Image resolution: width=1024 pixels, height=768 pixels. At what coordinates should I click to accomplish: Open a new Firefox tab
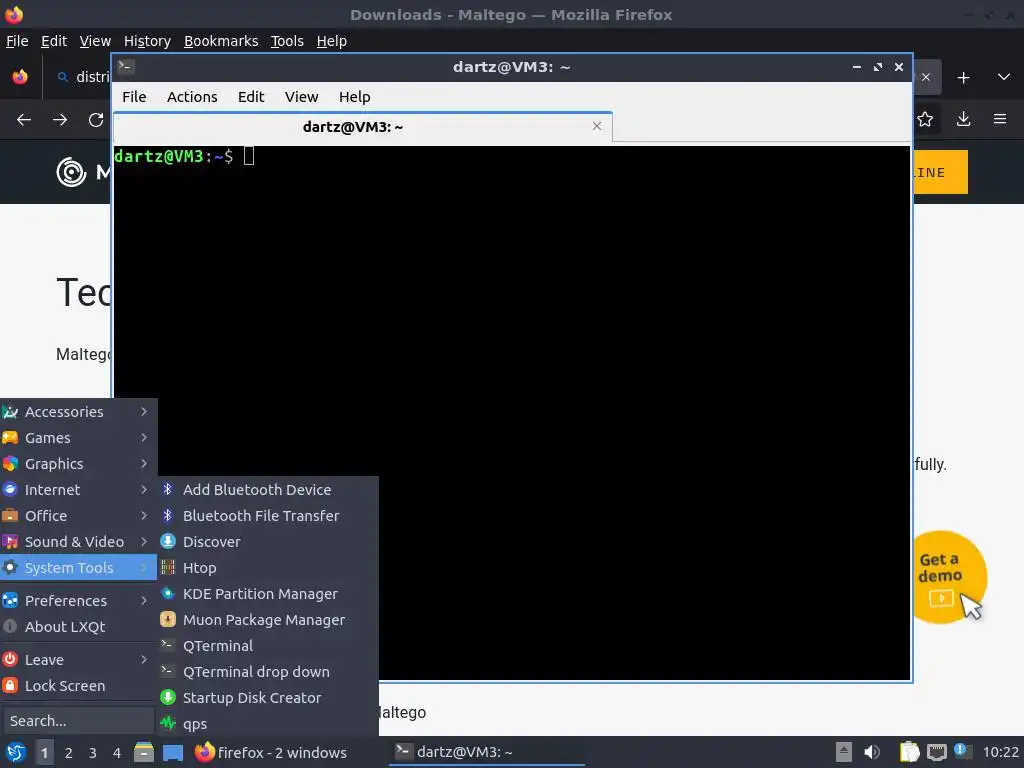point(963,78)
